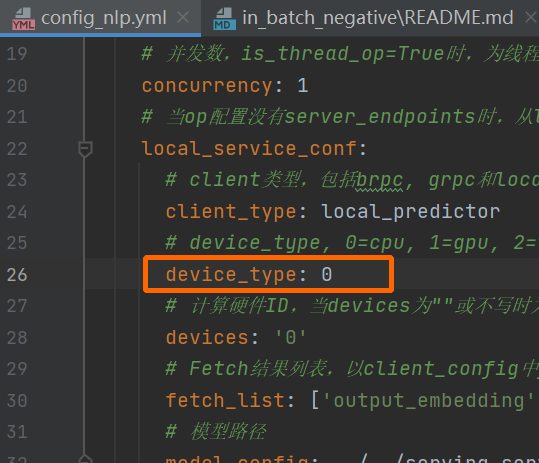The image size is (539, 463).
Task: Click the client_type key on line 24
Action: pos(231,212)
